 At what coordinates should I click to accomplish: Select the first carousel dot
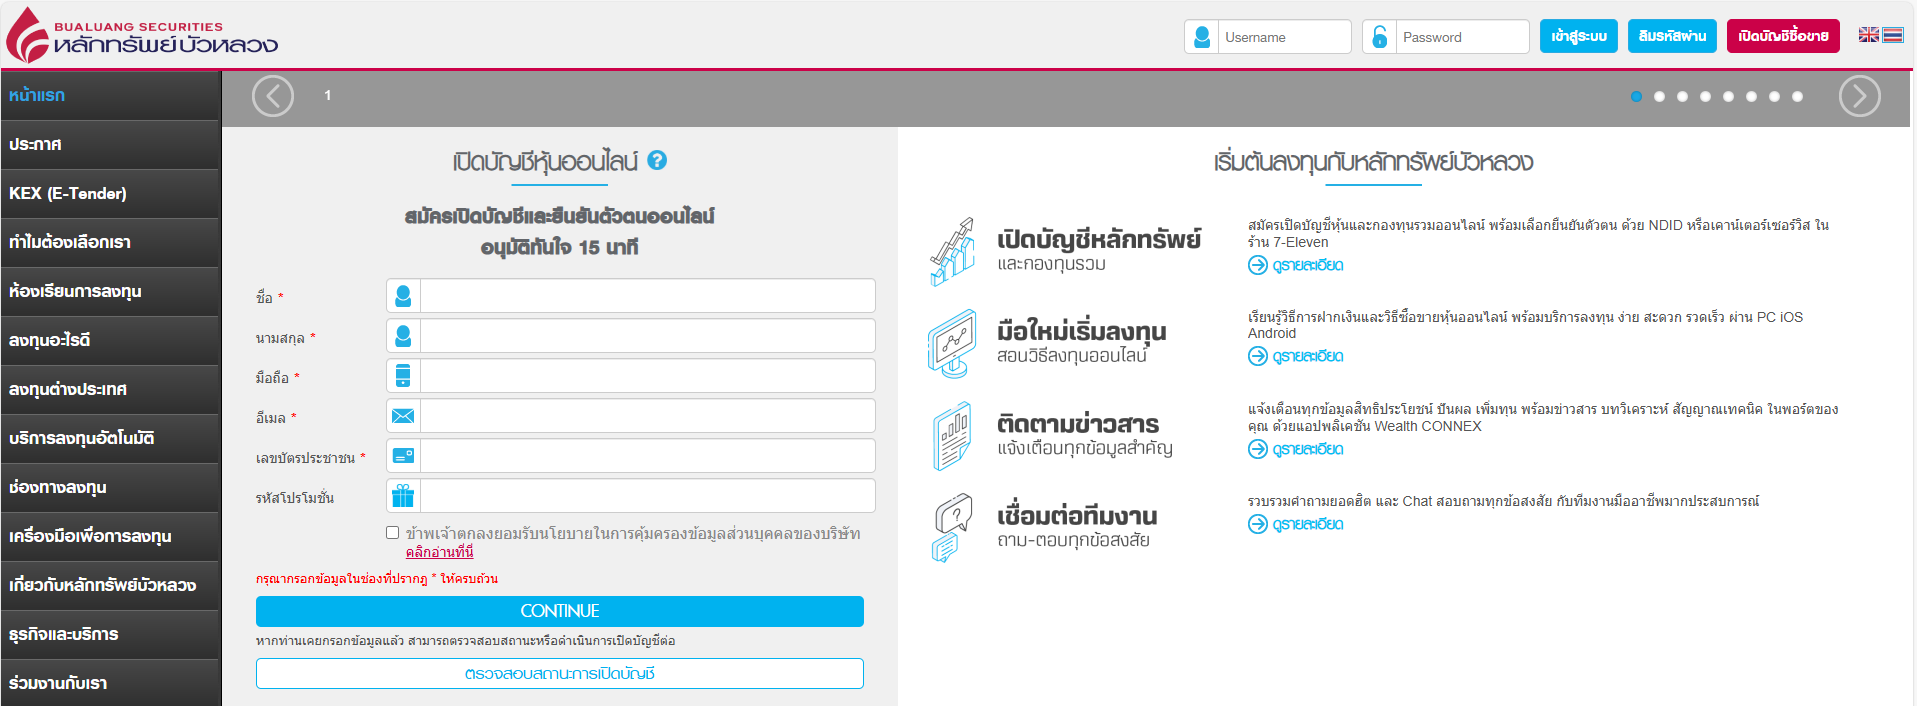[x=1636, y=97]
